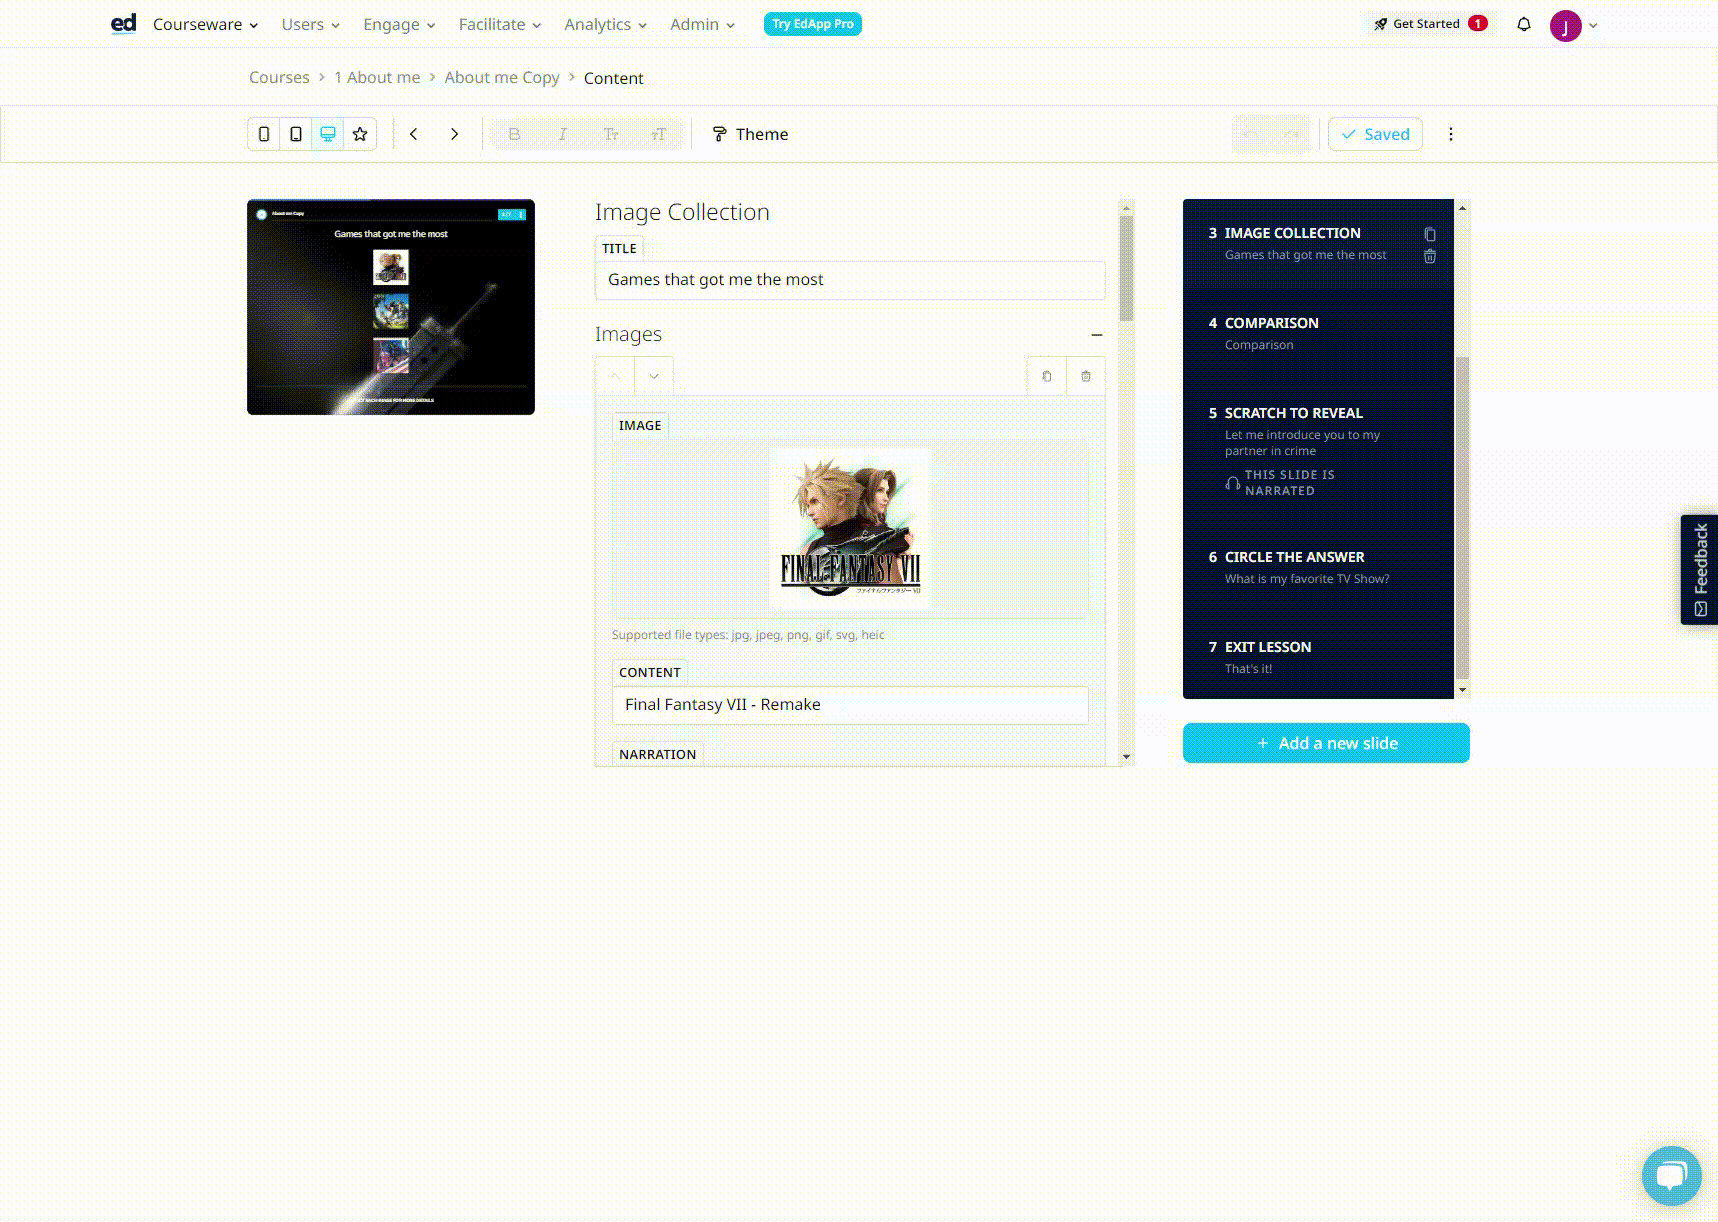Move image item up
The image size is (1718, 1222).
point(615,376)
